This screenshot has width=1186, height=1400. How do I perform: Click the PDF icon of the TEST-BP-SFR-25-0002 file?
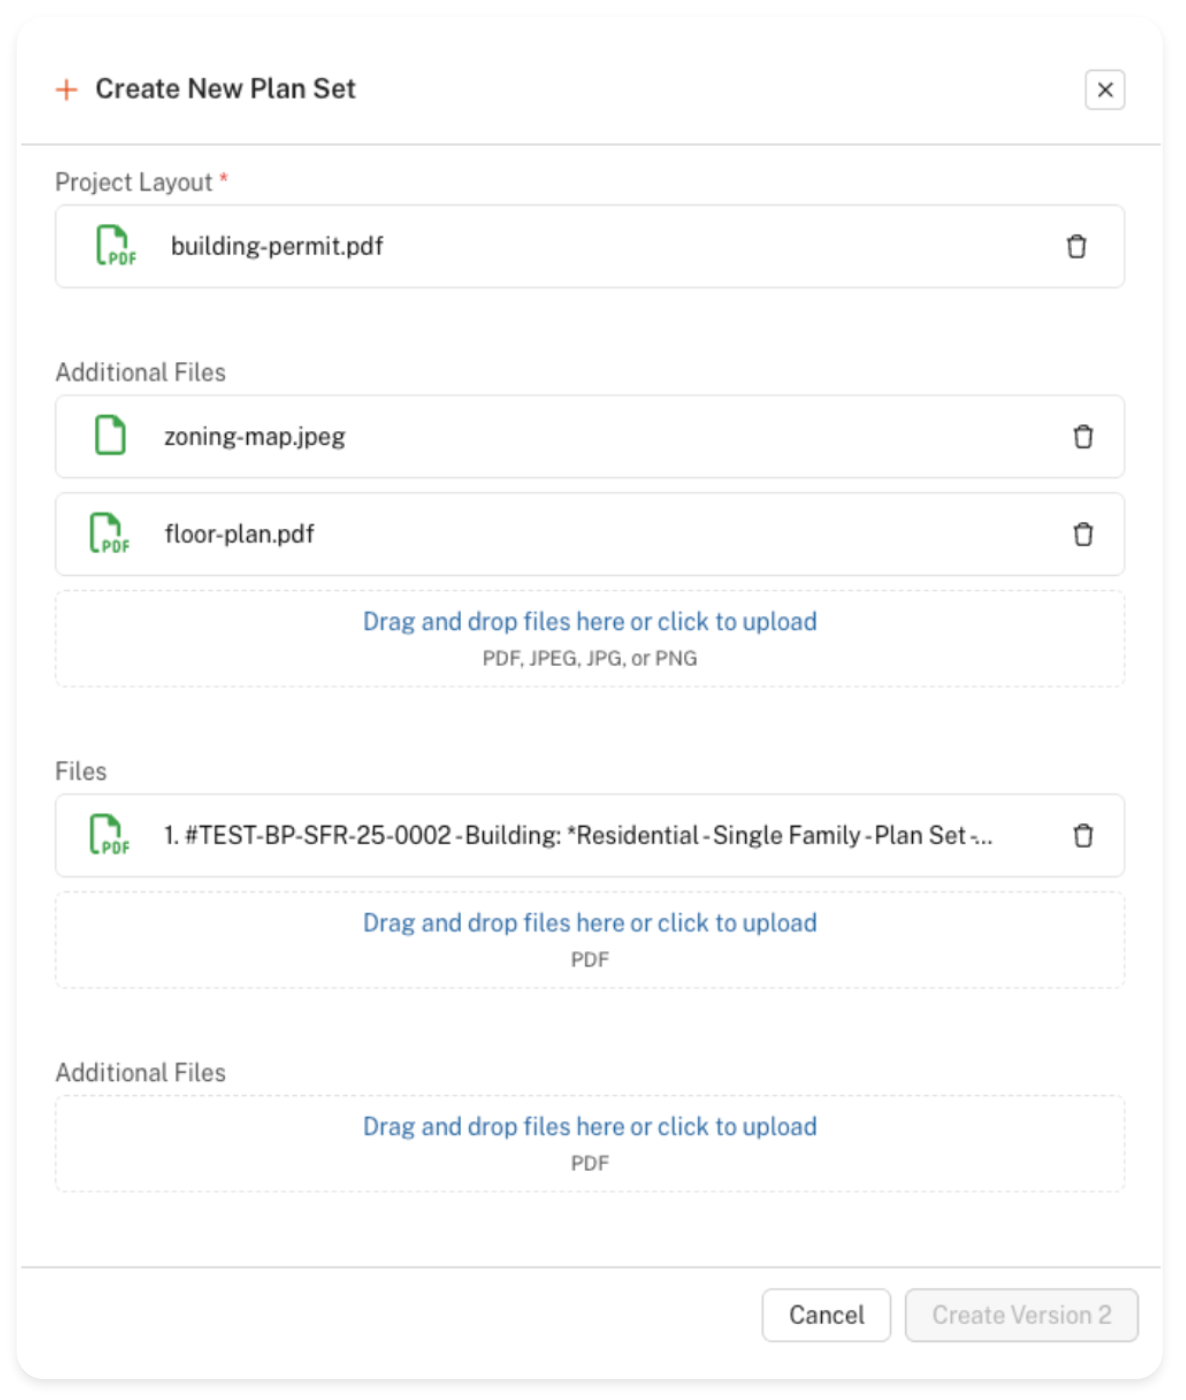tap(109, 835)
